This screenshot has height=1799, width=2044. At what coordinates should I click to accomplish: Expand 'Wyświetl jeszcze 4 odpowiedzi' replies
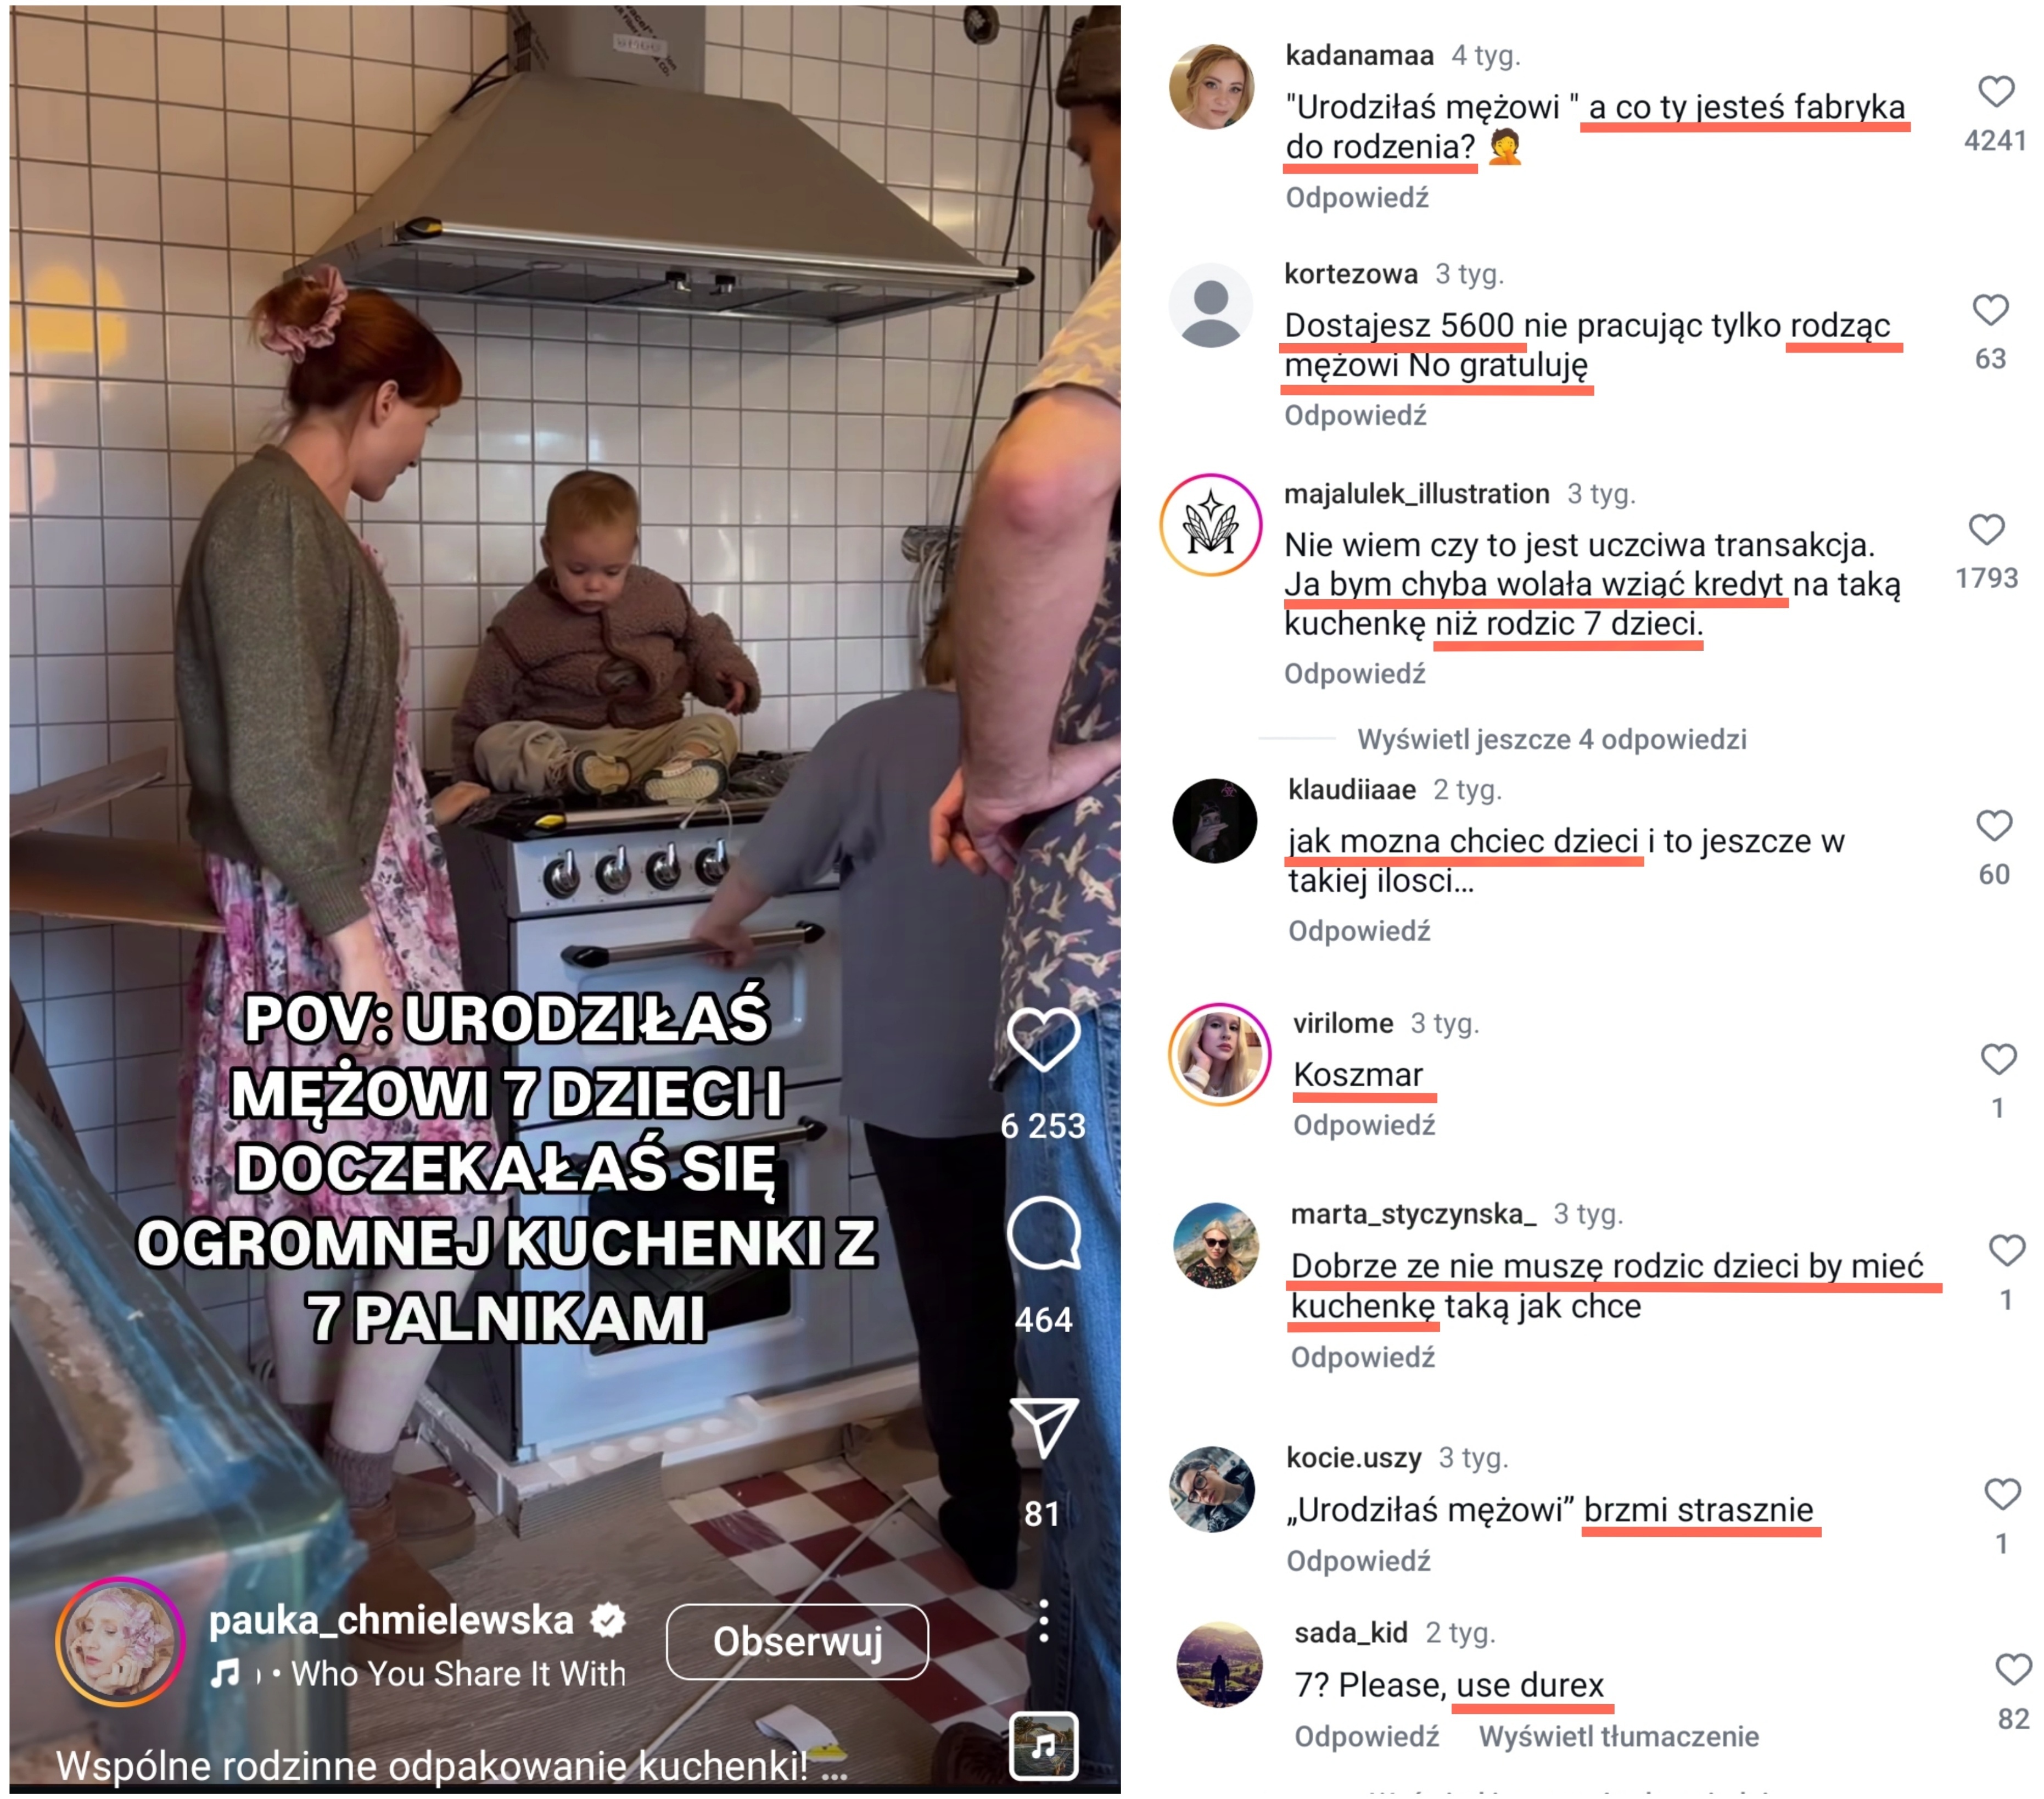(1551, 740)
